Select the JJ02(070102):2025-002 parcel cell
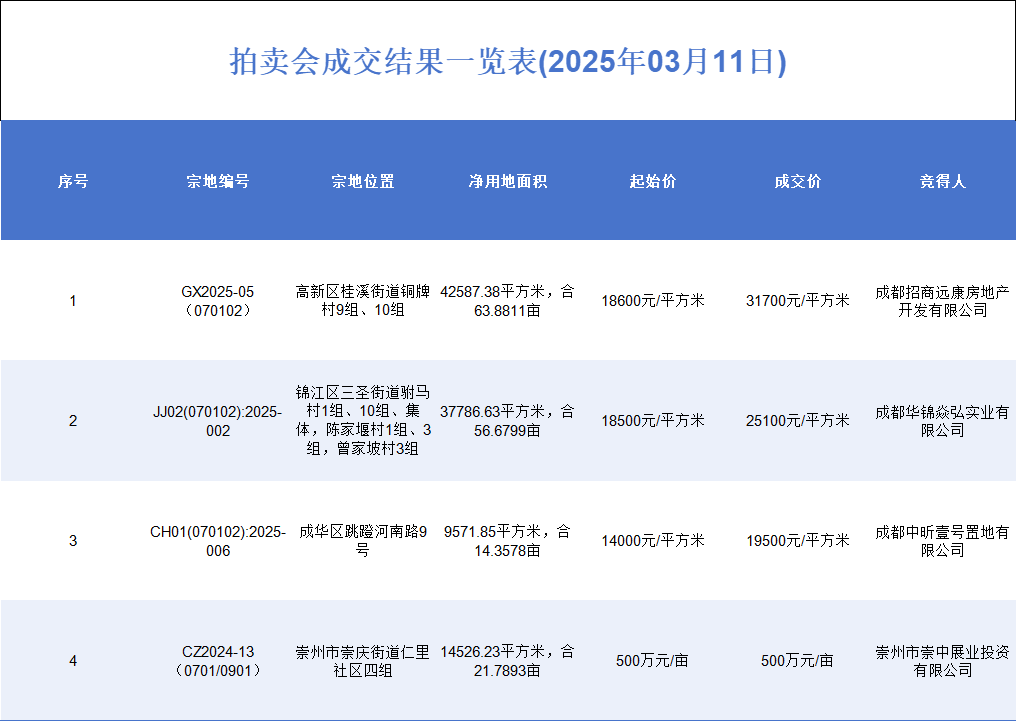1016x721 pixels. 218,421
